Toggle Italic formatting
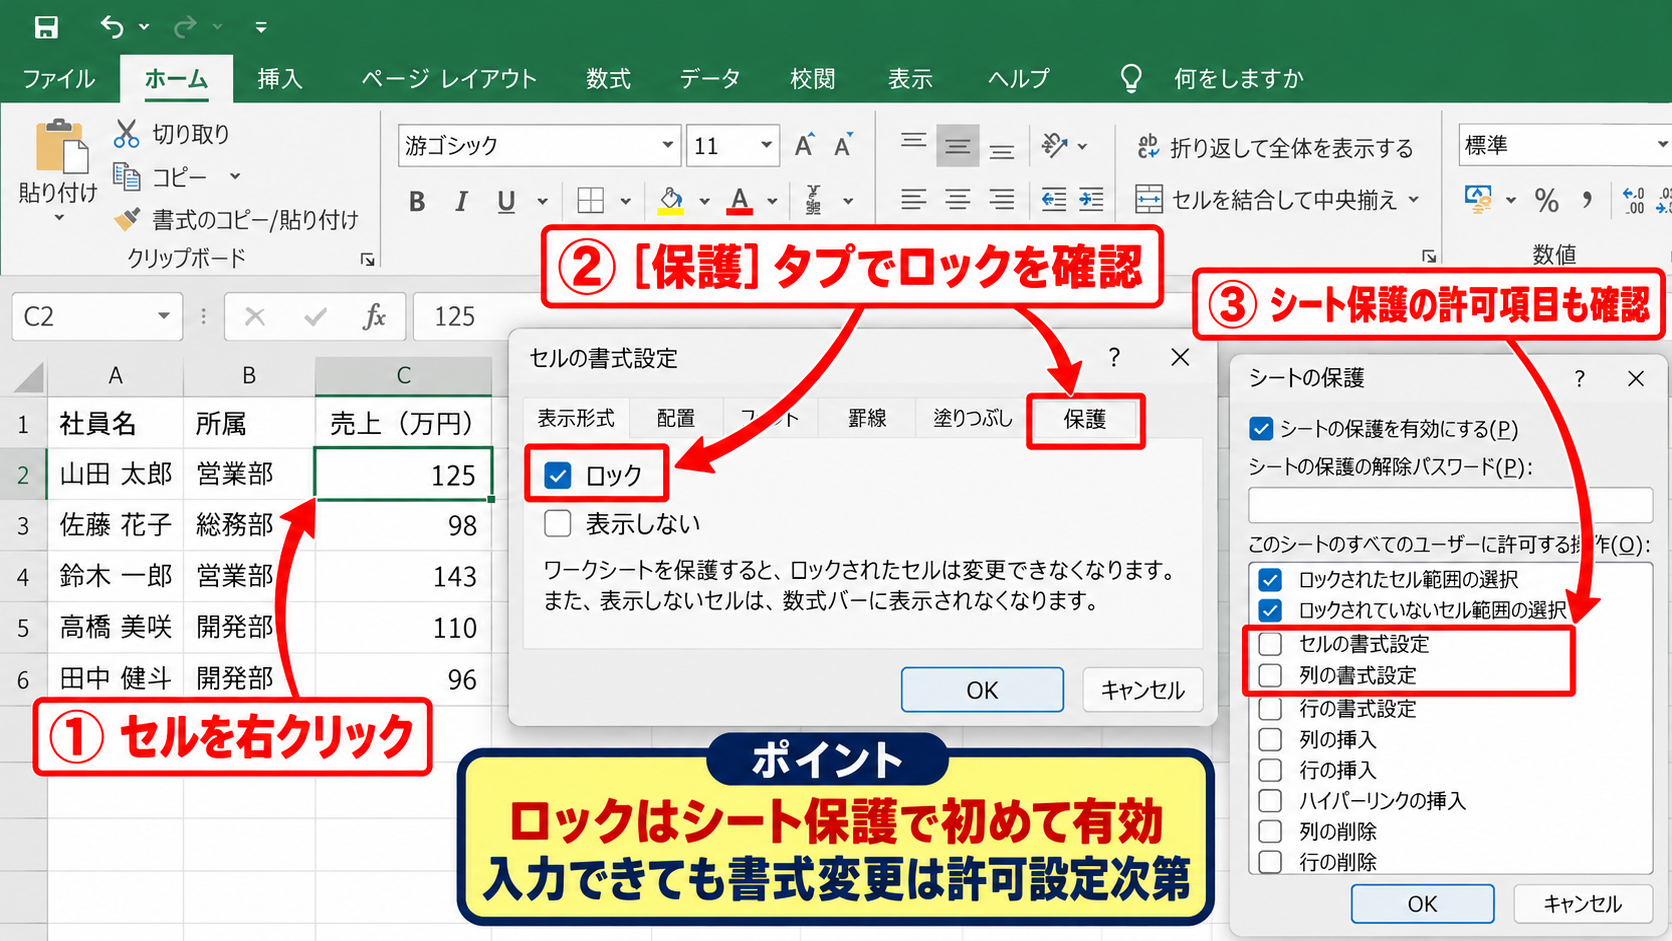Image resolution: width=1672 pixels, height=941 pixels. click(461, 202)
